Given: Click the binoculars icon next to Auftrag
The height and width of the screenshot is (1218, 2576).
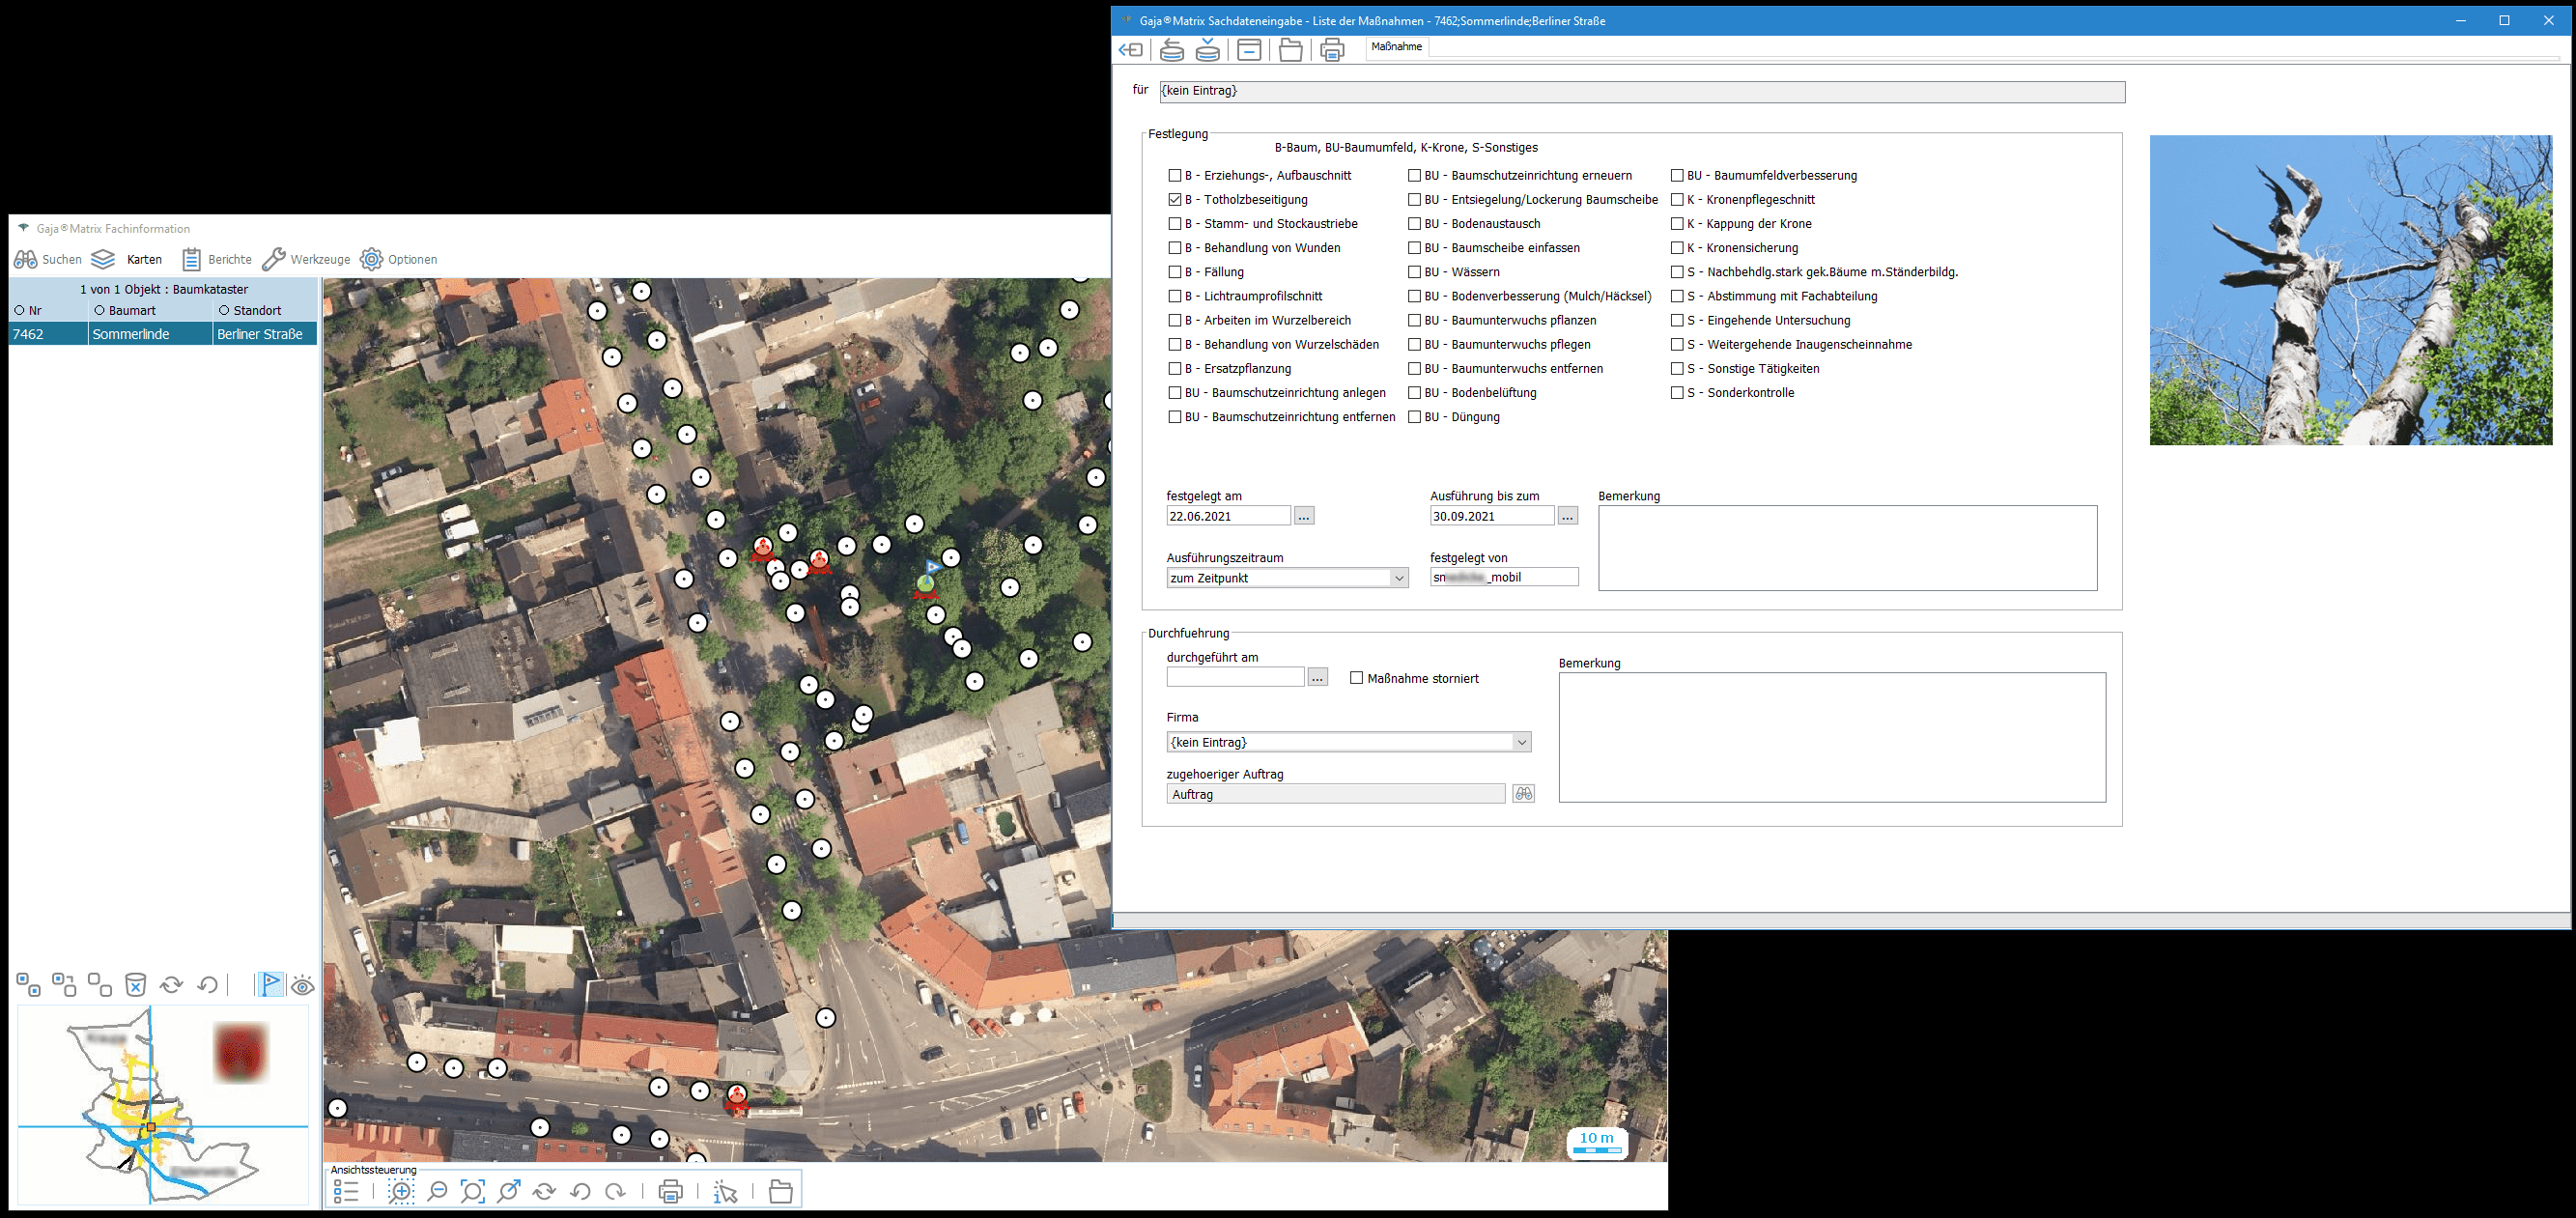Looking at the screenshot, I should pyautogui.click(x=1523, y=794).
